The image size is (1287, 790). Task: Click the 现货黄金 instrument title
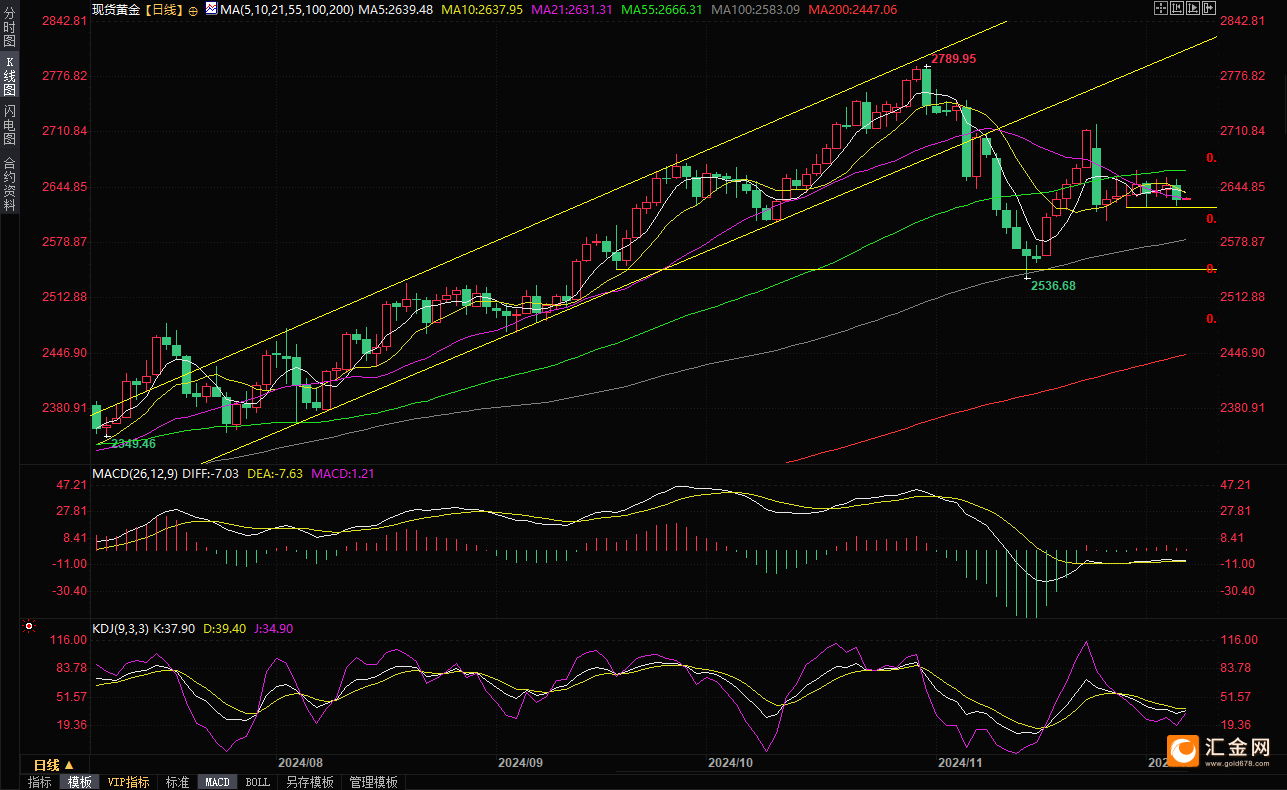116,10
